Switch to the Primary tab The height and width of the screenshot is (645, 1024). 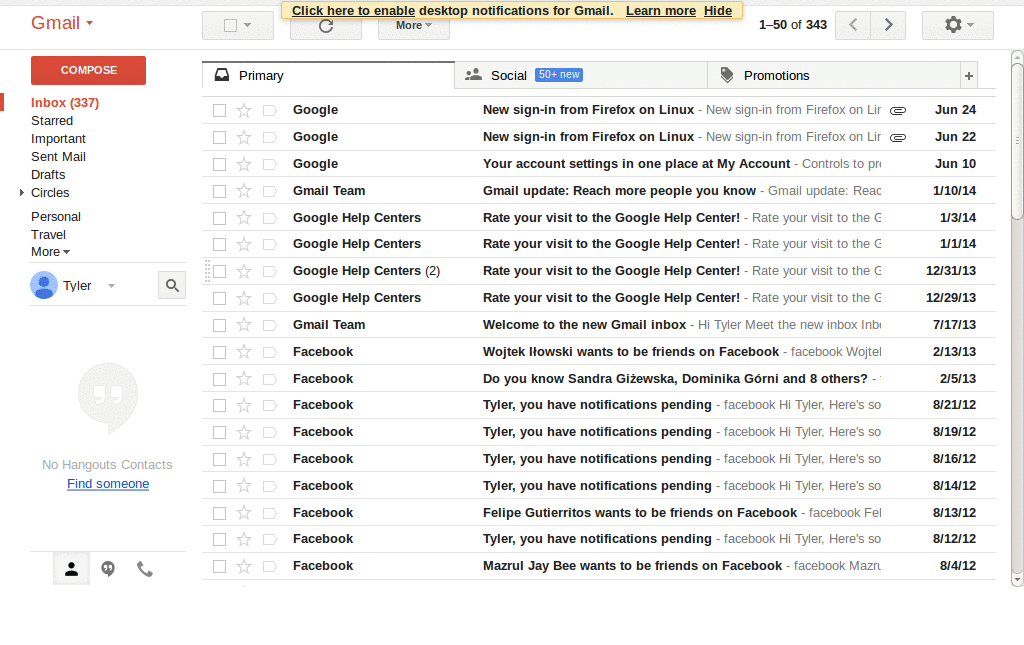[x=328, y=76]
